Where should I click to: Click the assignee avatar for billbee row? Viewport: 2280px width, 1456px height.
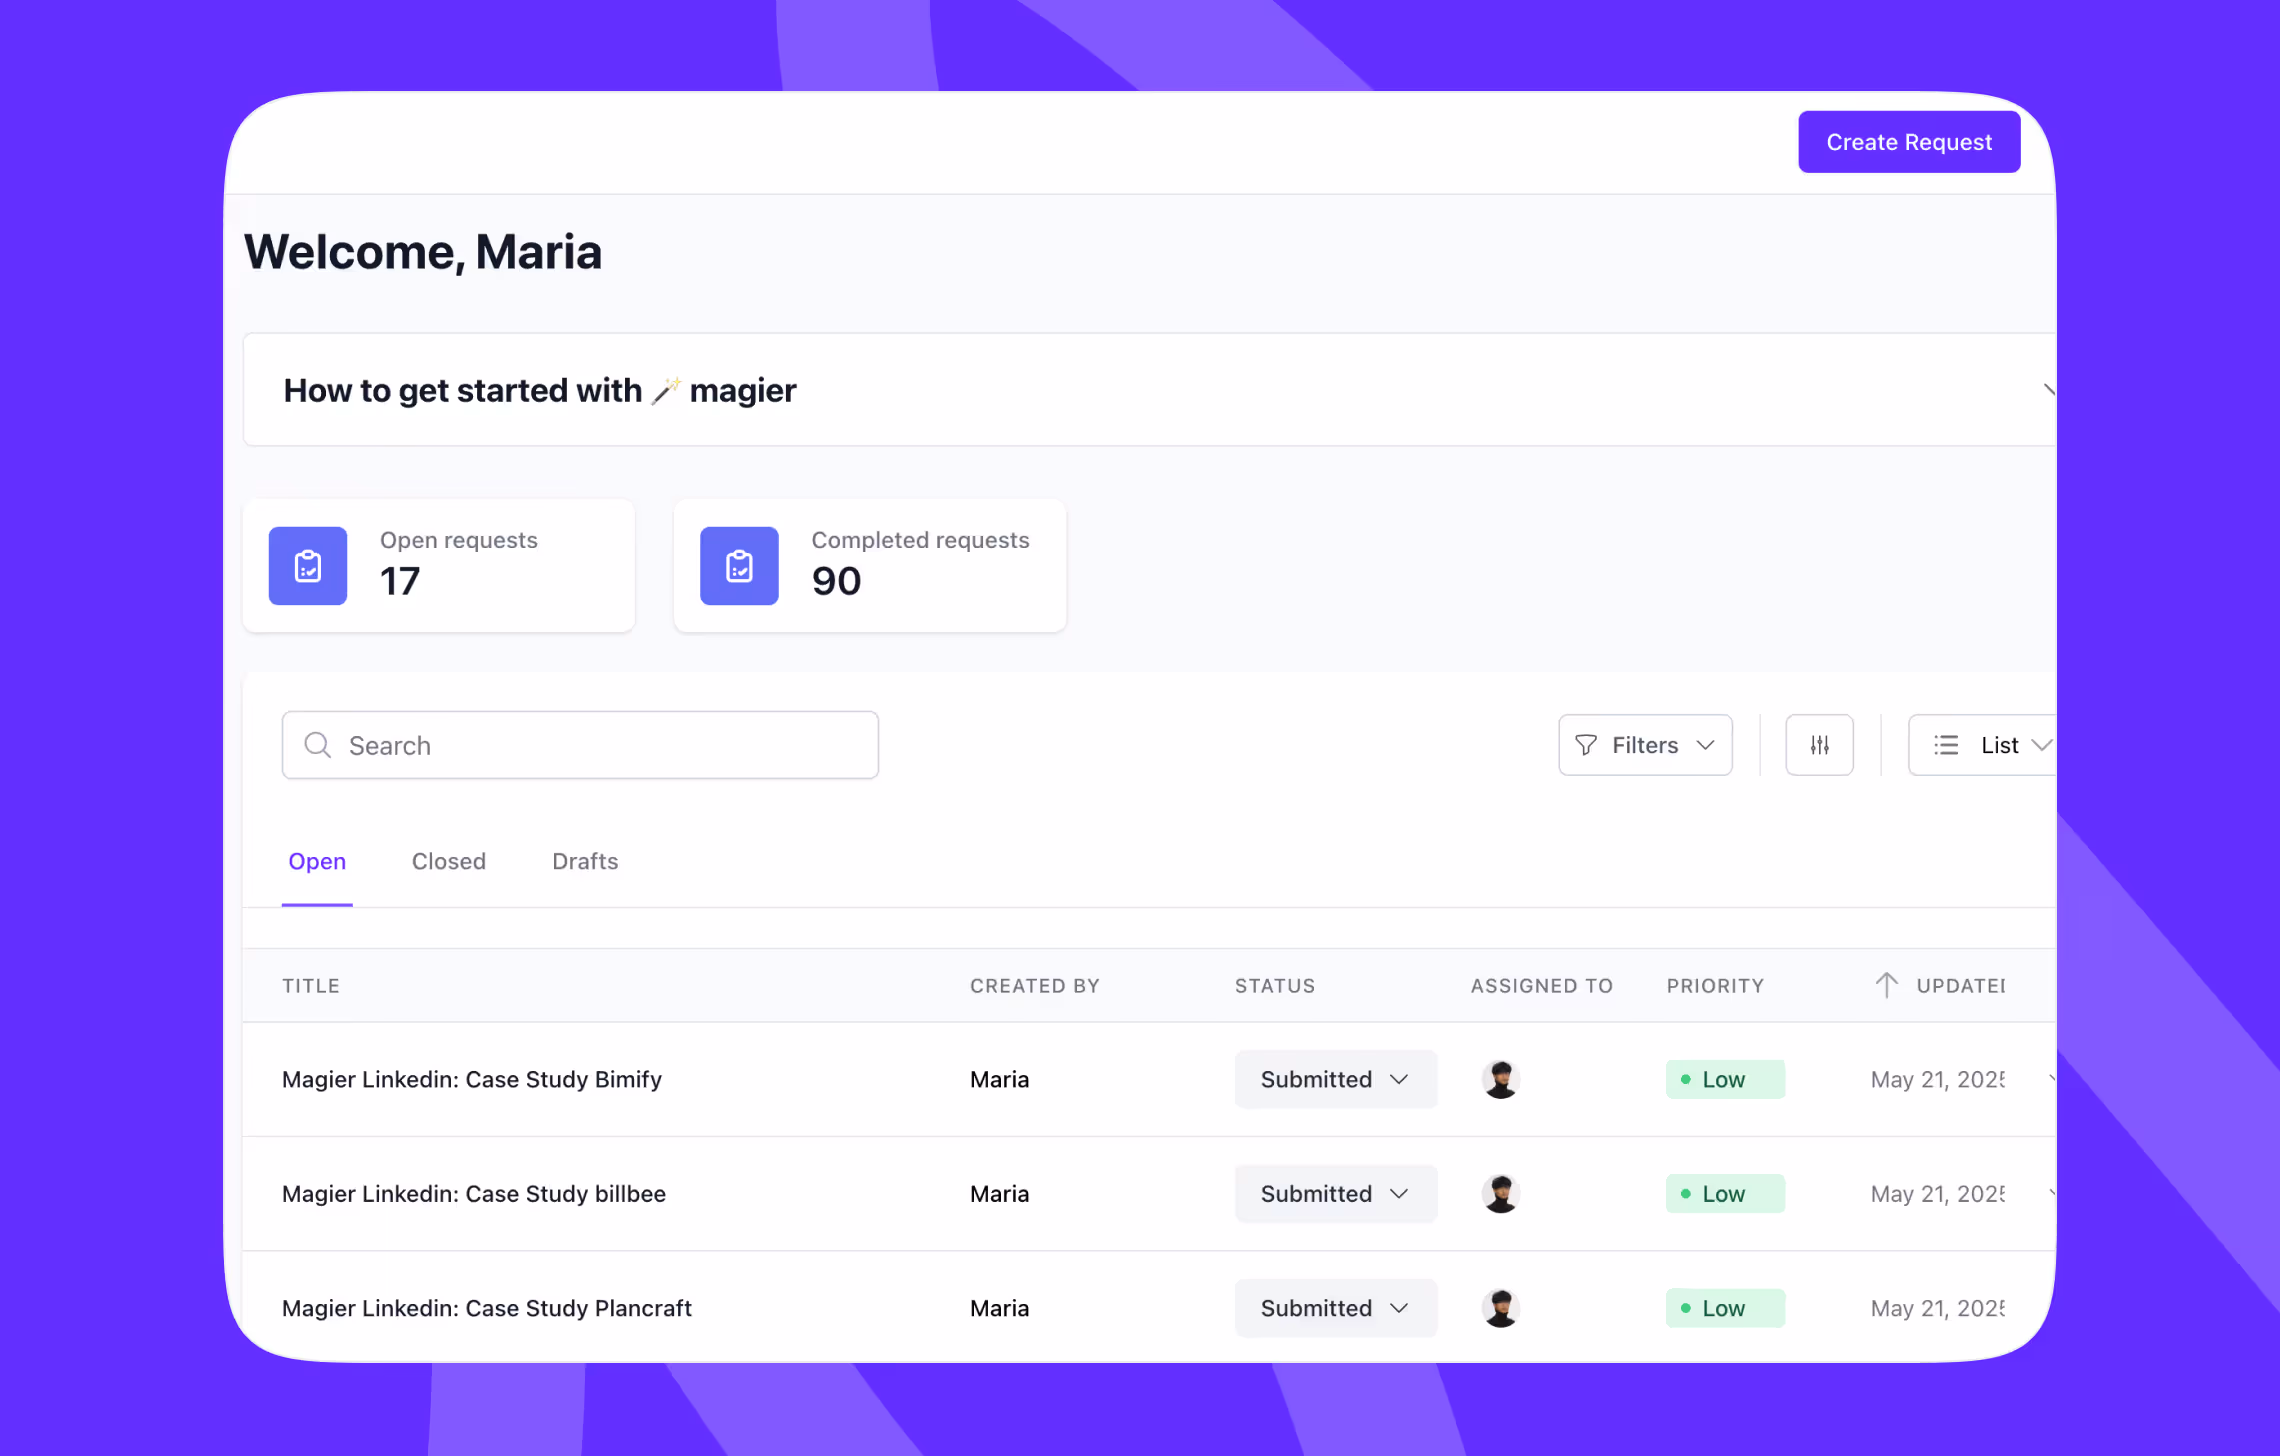coord(1500,1193)
